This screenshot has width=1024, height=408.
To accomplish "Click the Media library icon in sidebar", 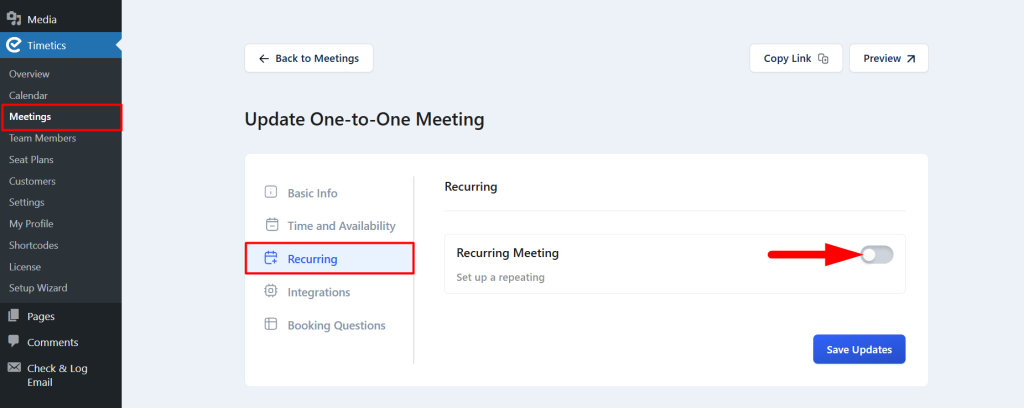I will coord(14,18).
